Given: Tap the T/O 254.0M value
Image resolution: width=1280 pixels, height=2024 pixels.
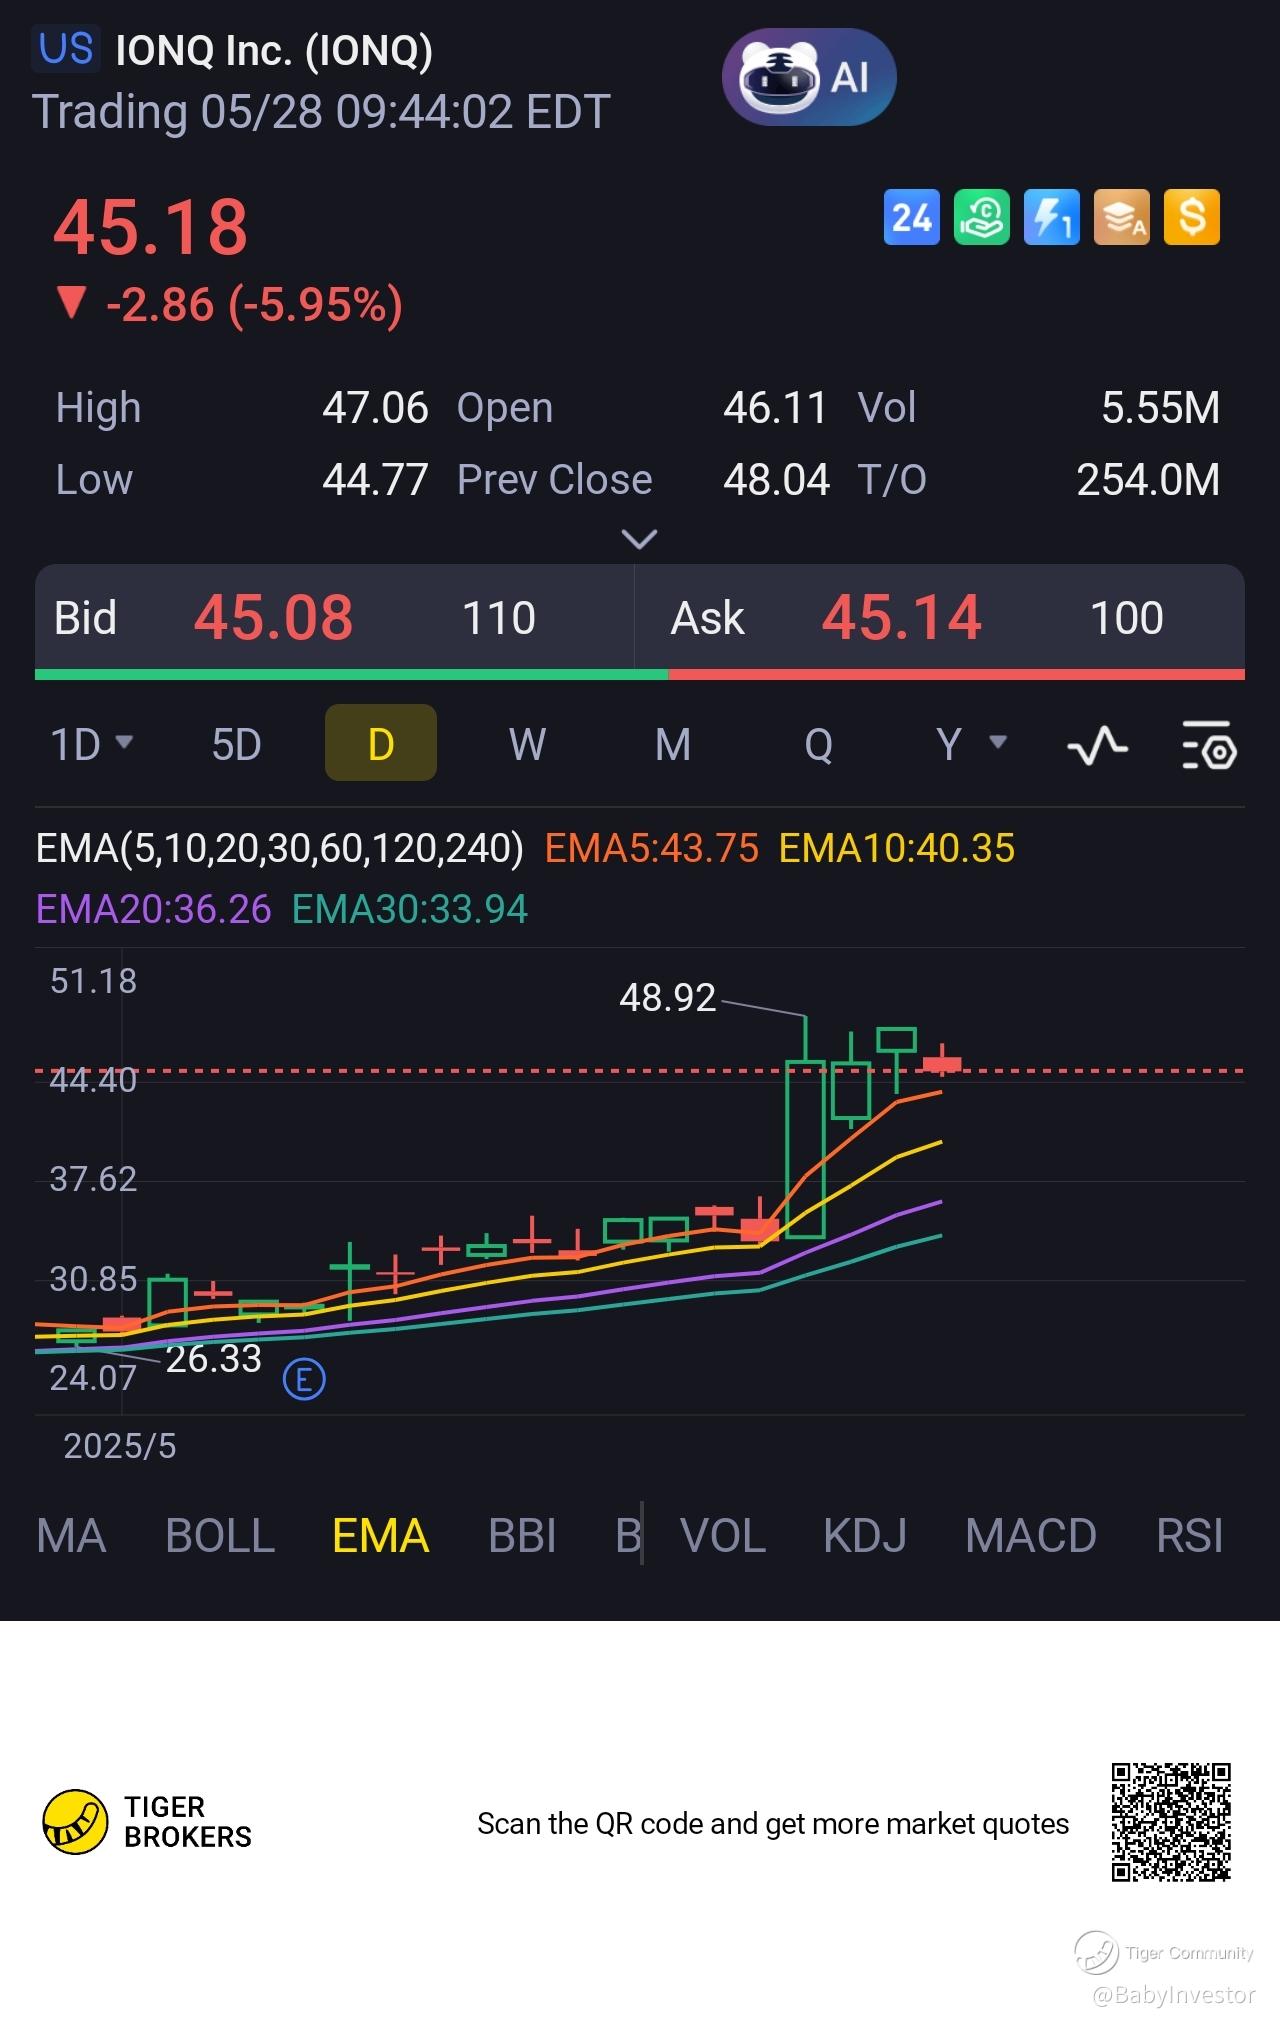Looking at the screenshot, I should coord(1148,480).
